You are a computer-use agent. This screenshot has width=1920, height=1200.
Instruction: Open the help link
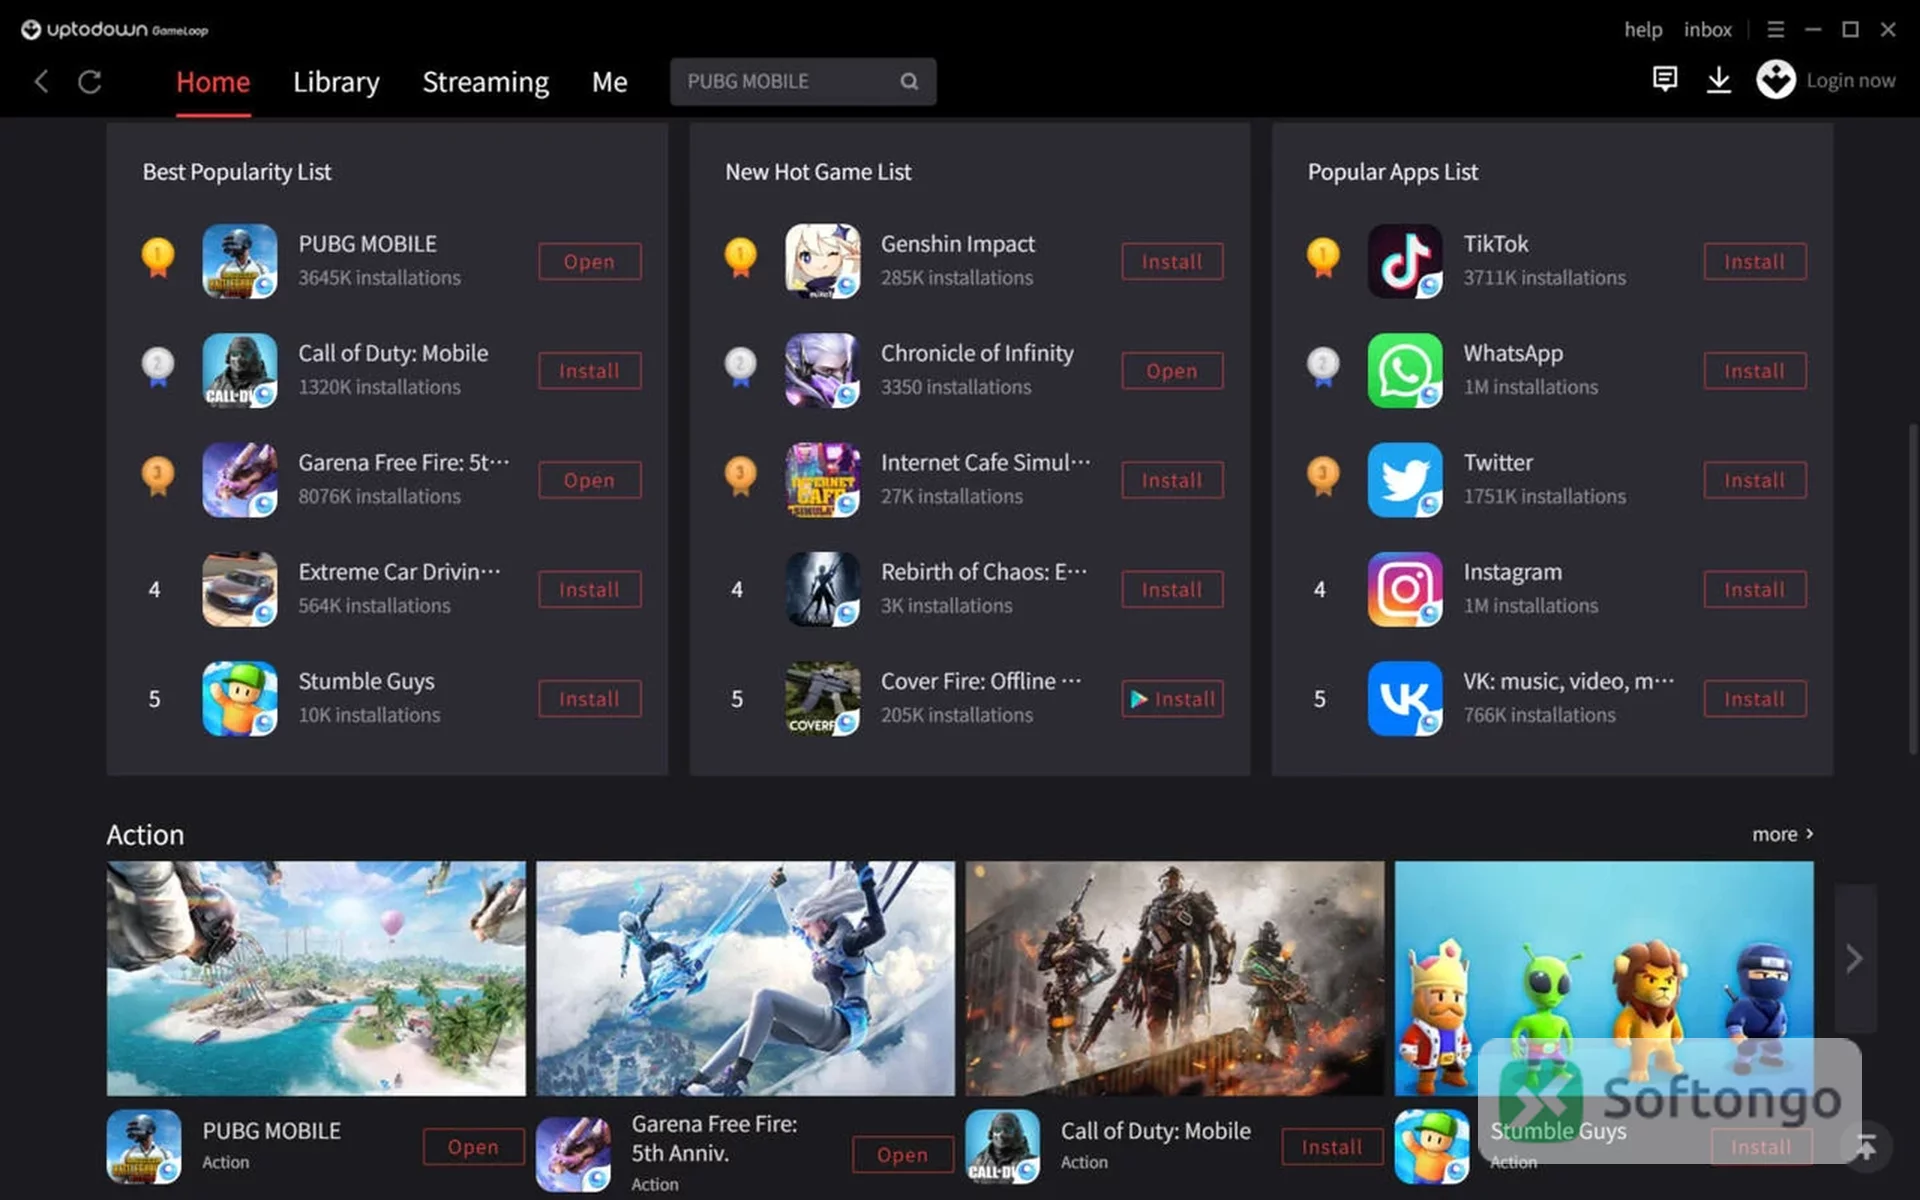[1643, 30]
